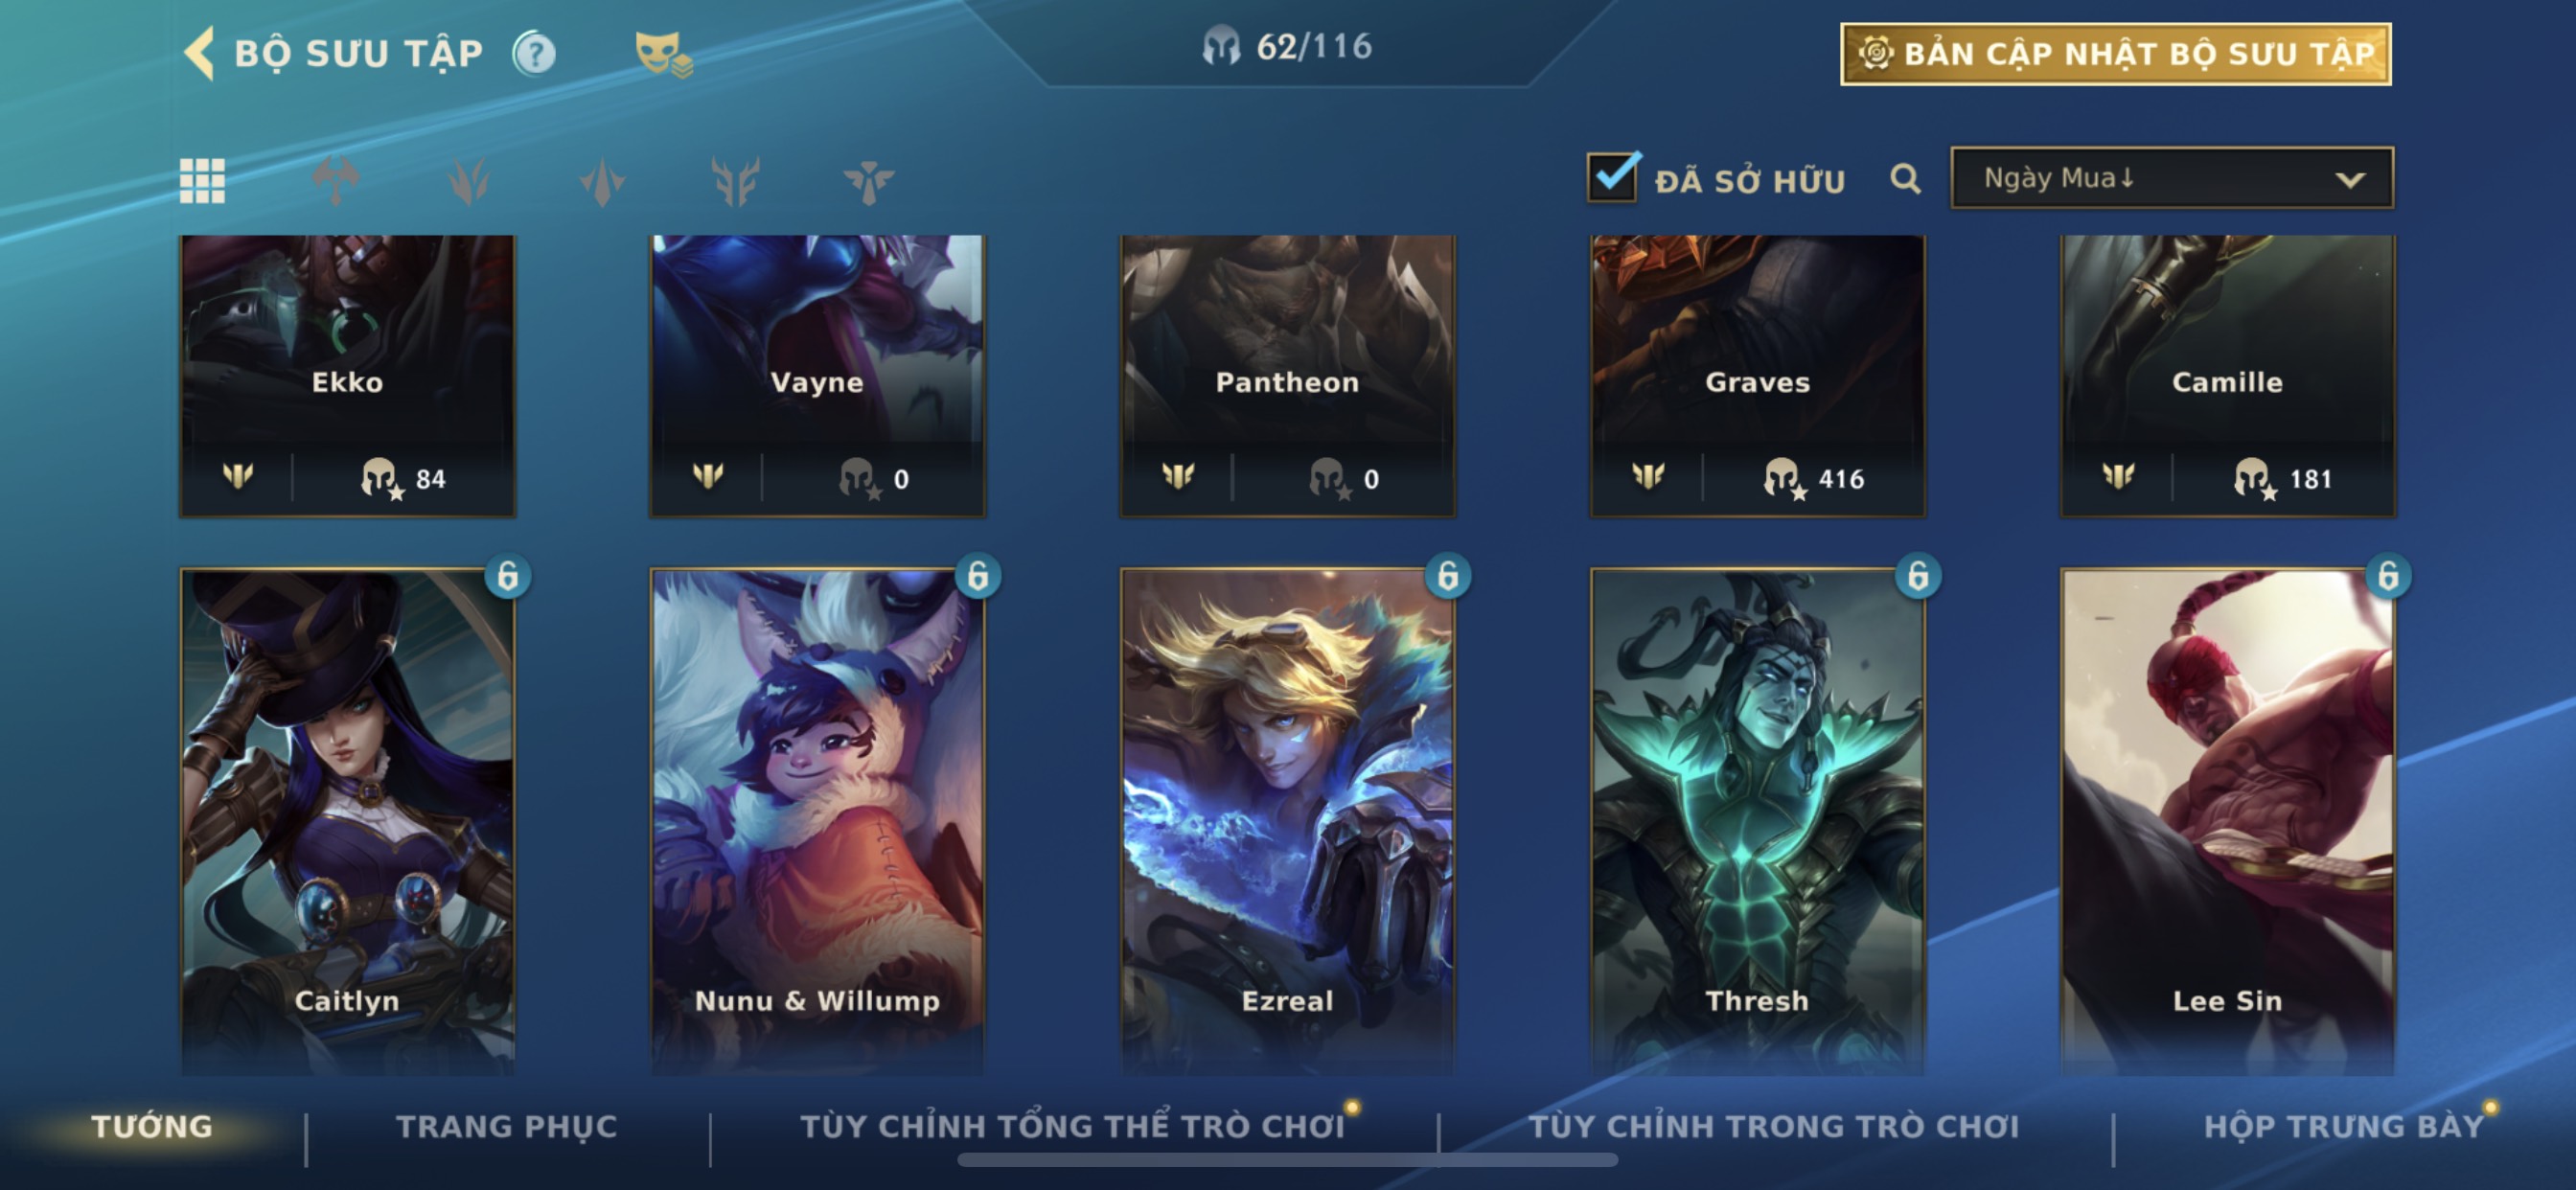The width and height of the screenshot is (2576, 1190).
Task: Filter champions by the axe role icon
Action: [335, 181]
